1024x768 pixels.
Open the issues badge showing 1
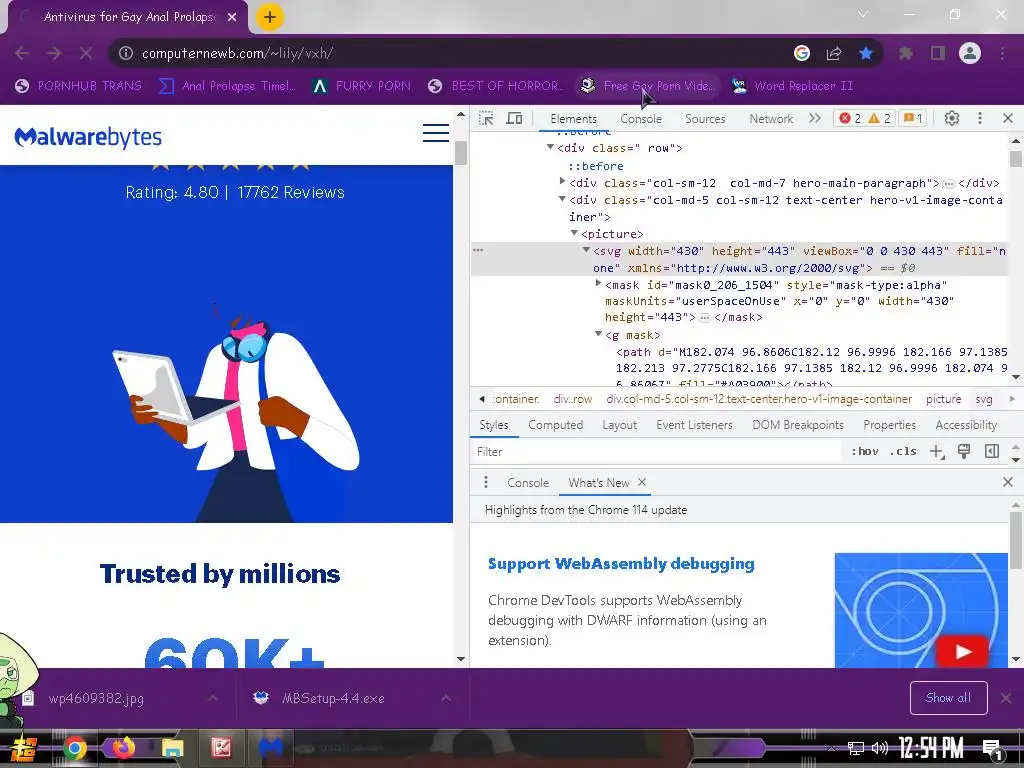pos(913,118)
